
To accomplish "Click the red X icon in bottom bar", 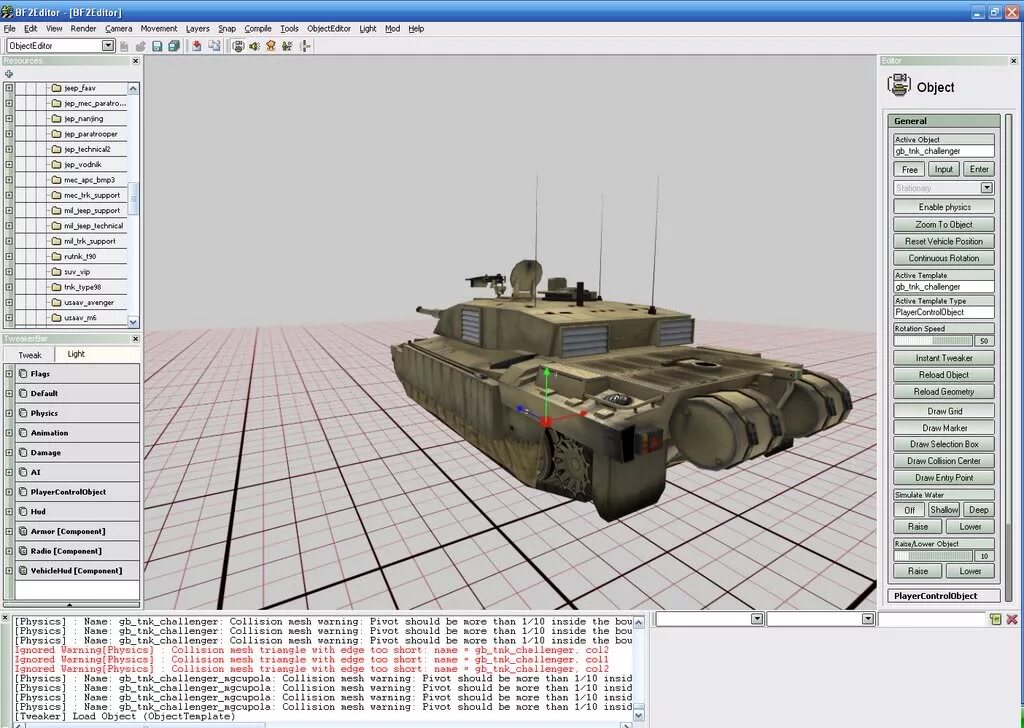I will click(x=1012, y=618).
